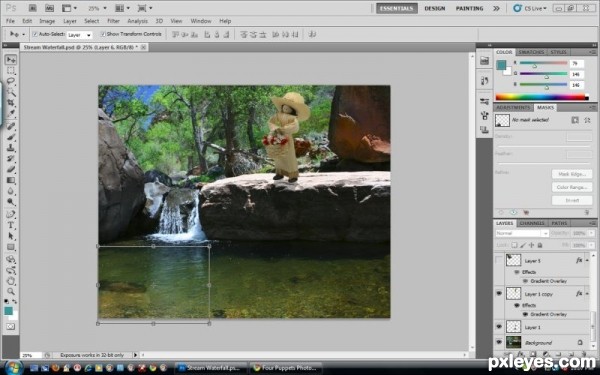Viewport: 600px width, 375px height.
Task: Click the color spectrum ramp
Action: 542,97
